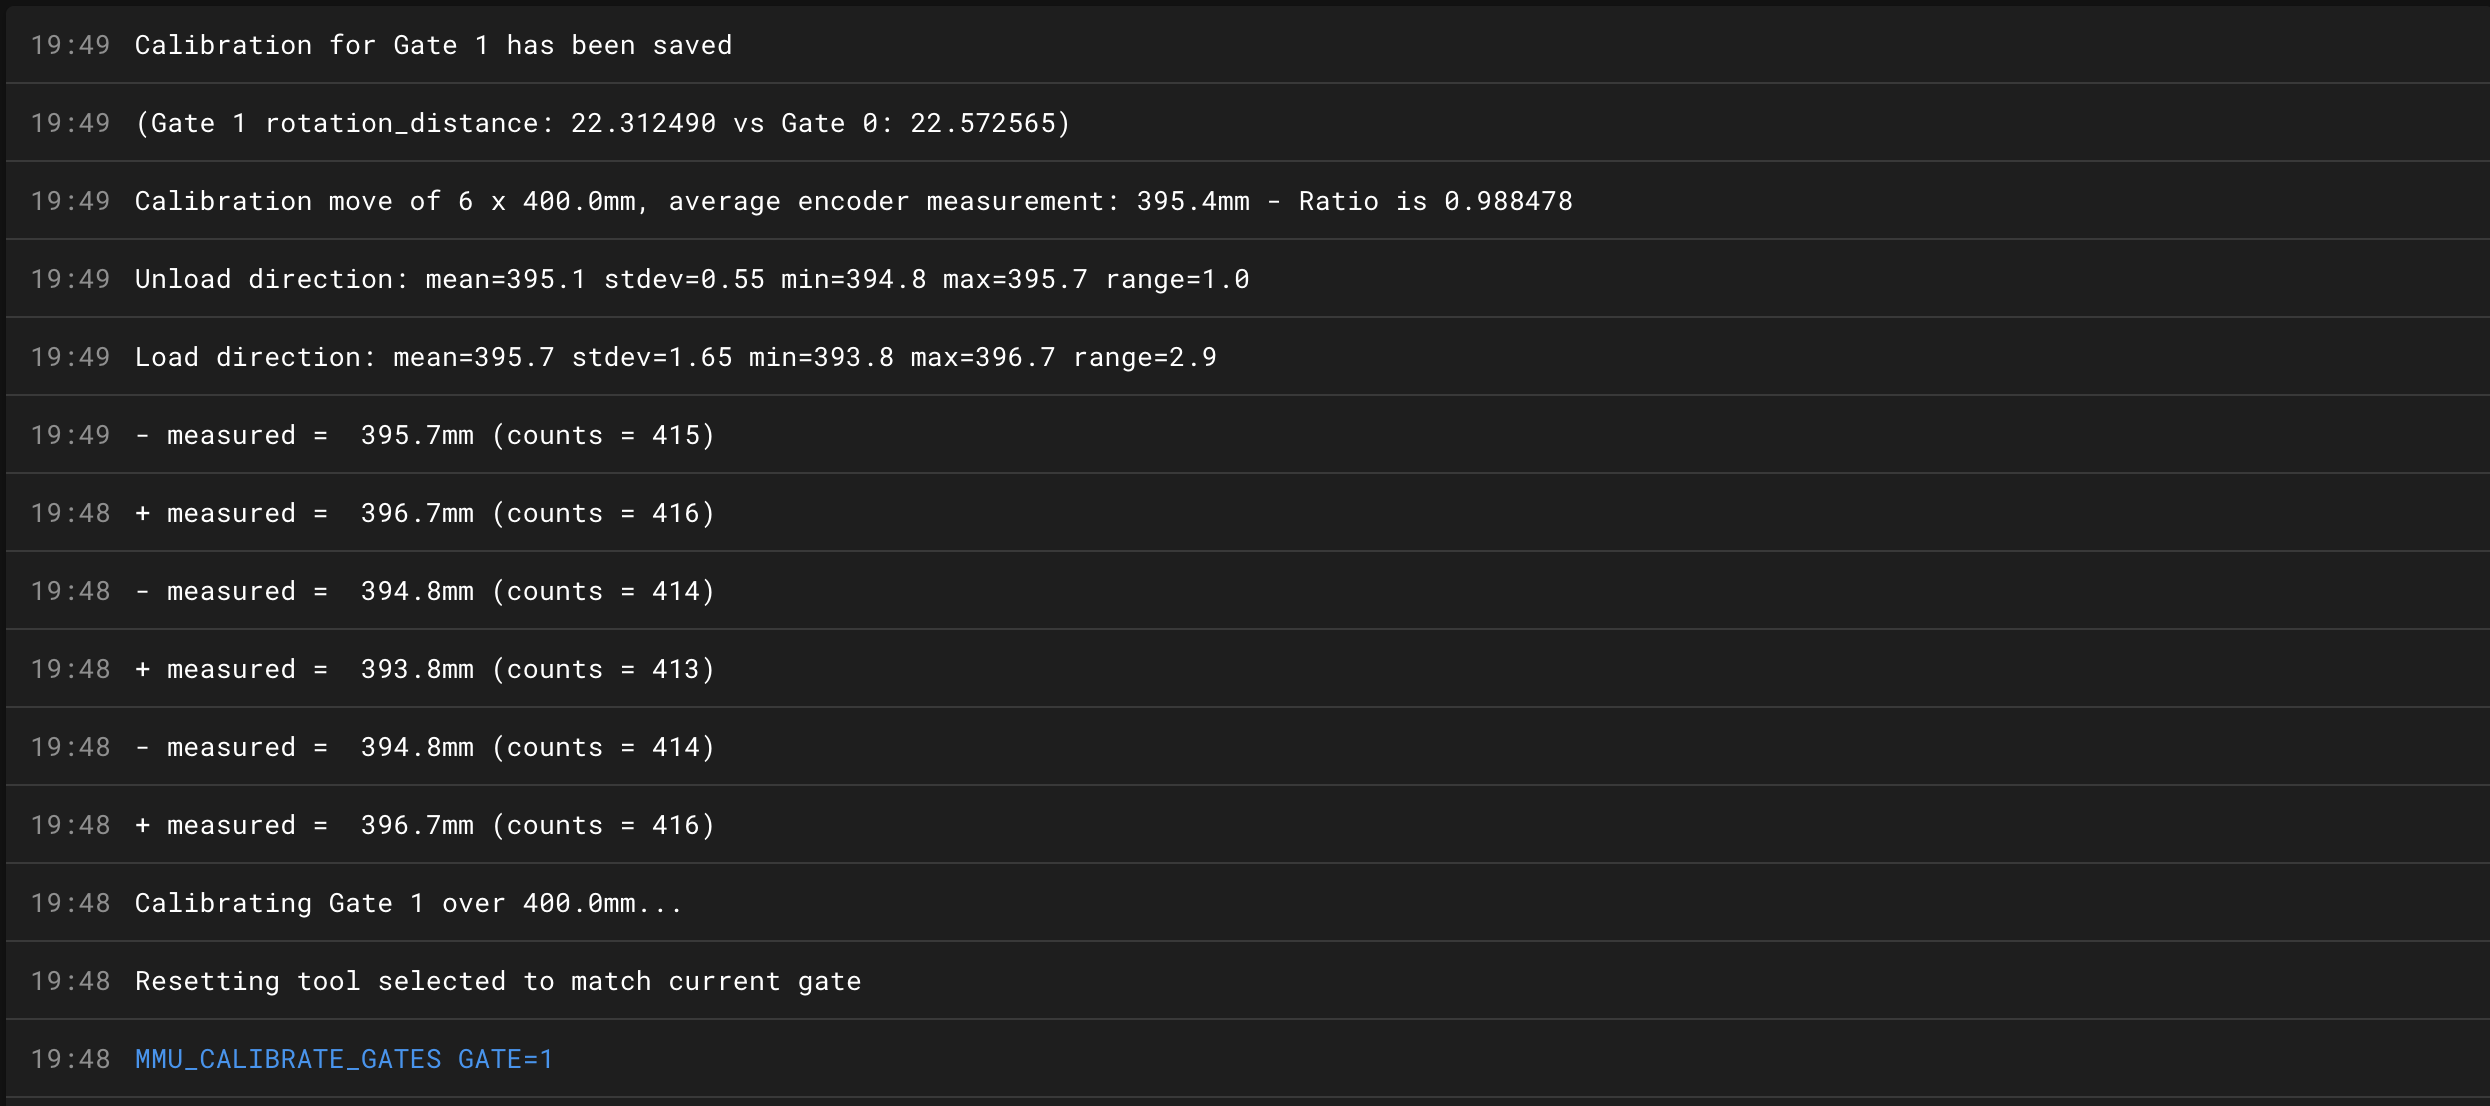The width and height of the screenshot is (2490, 1106).
Task: Click the 19:48 timestamp beside MMU_CALIBRATE_GATES command
Action: tap(70, 1059)
